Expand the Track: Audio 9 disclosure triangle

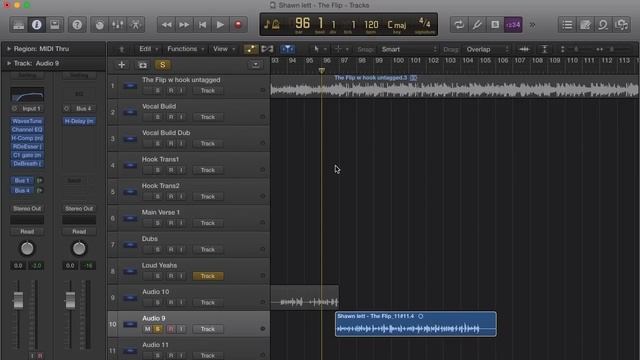click(9, 63)
